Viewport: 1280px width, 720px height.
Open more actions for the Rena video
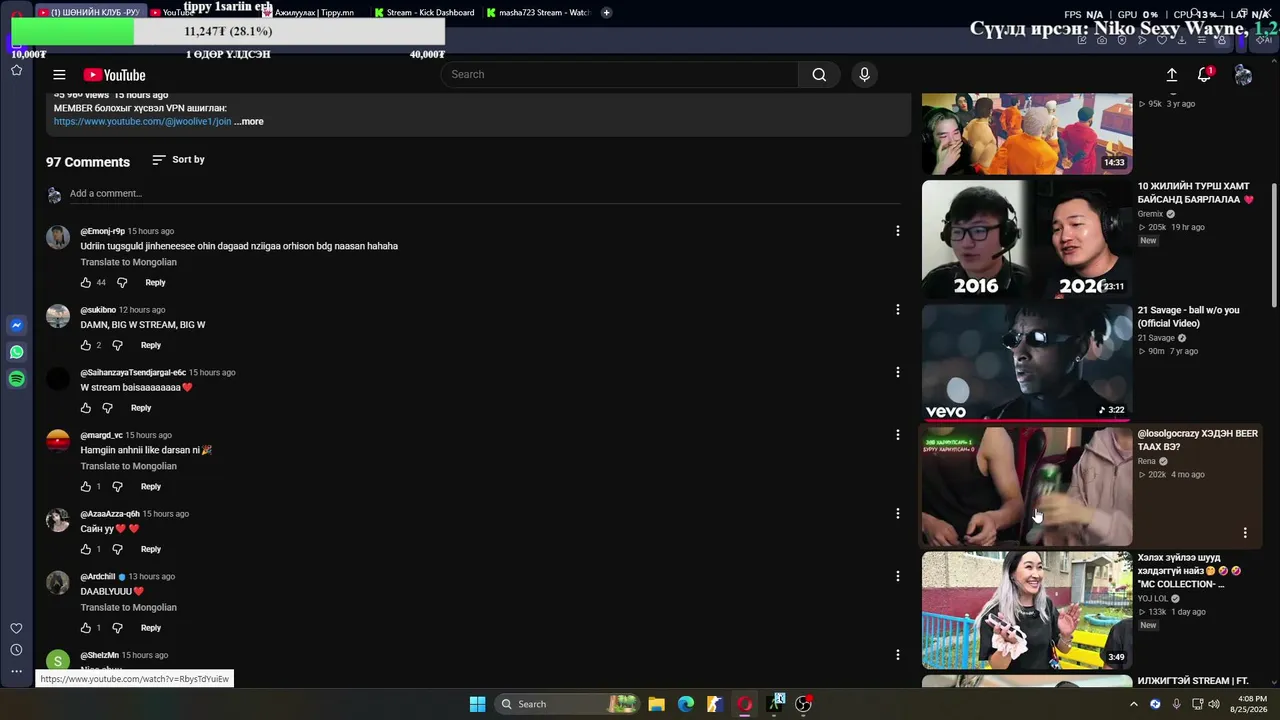pyautogui.click(x=1245, y=533)
